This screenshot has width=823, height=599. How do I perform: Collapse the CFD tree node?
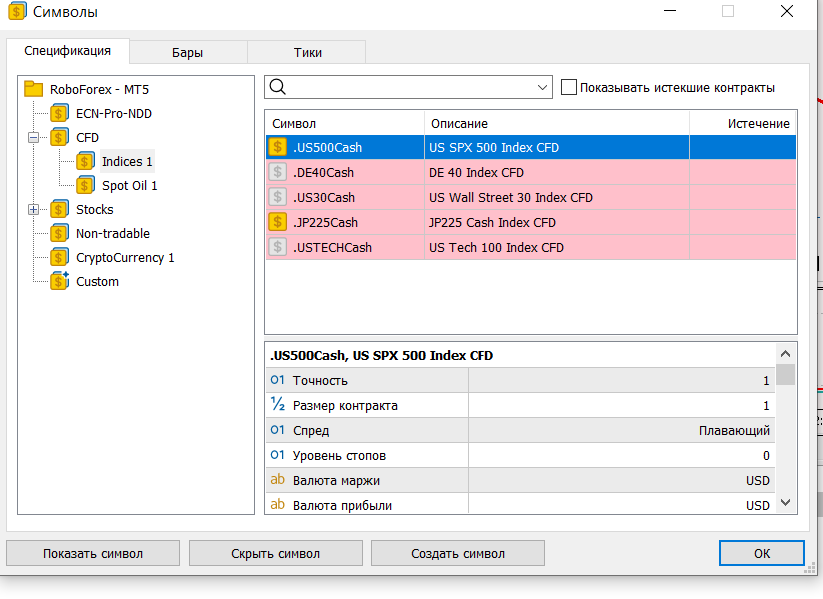point(34,137)
